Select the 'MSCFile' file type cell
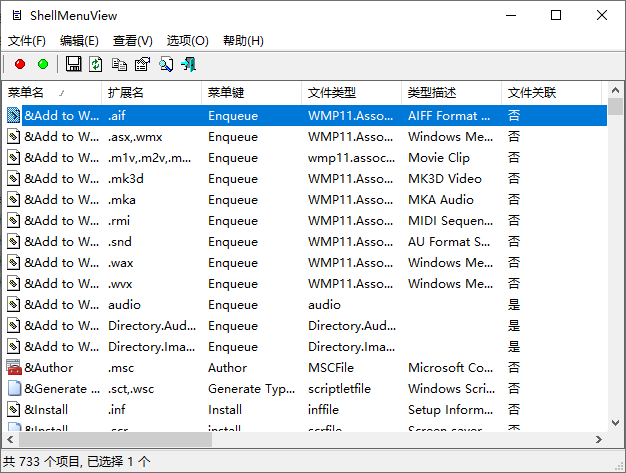The height and width of the screenshot is (473, 626). pos(331,368)
